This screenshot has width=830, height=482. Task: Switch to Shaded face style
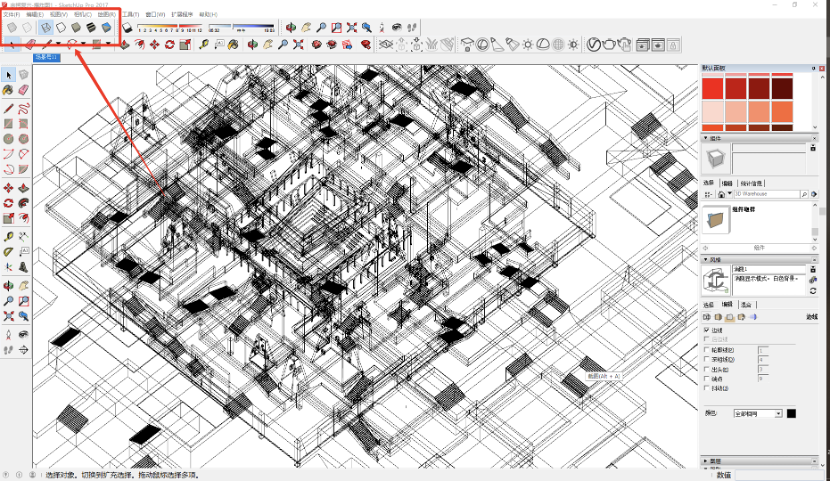point(76,27)
